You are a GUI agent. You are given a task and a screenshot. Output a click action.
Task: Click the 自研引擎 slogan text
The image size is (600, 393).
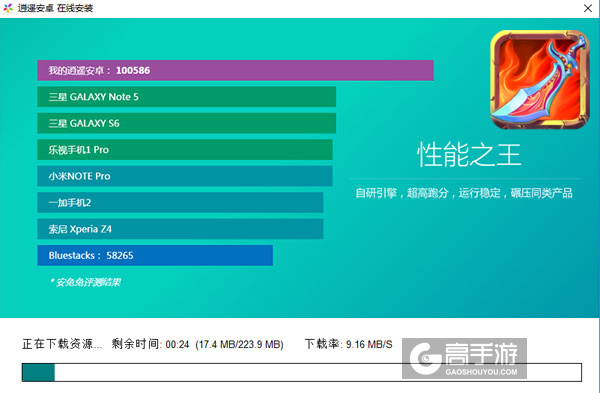pyautogui.click(x=464, y=193)
